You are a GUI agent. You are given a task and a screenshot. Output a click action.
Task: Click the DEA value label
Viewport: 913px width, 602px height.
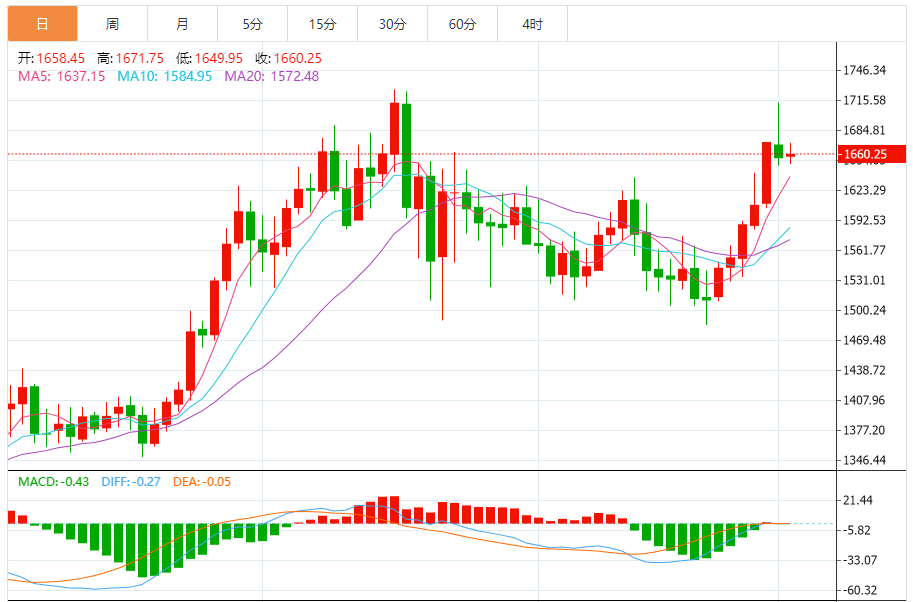[201, 482]
